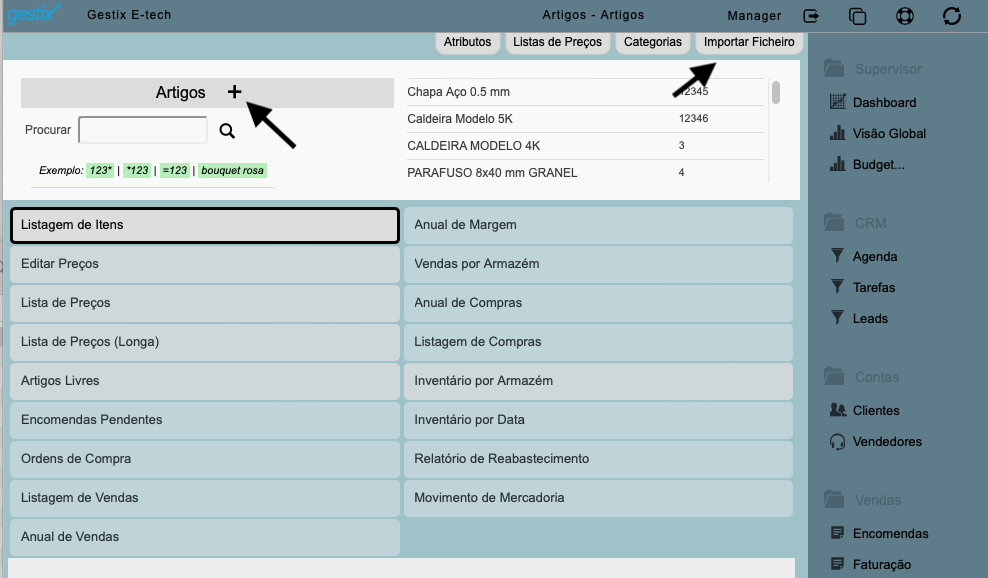988x578 pixels.
Task: Click the lifebuoy help icon
Action: (x=905, y=15)
